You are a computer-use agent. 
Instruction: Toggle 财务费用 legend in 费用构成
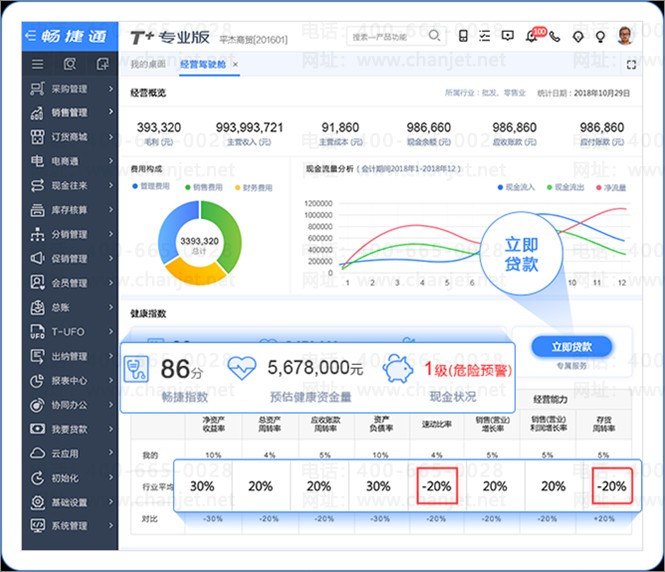click(254, 187)
